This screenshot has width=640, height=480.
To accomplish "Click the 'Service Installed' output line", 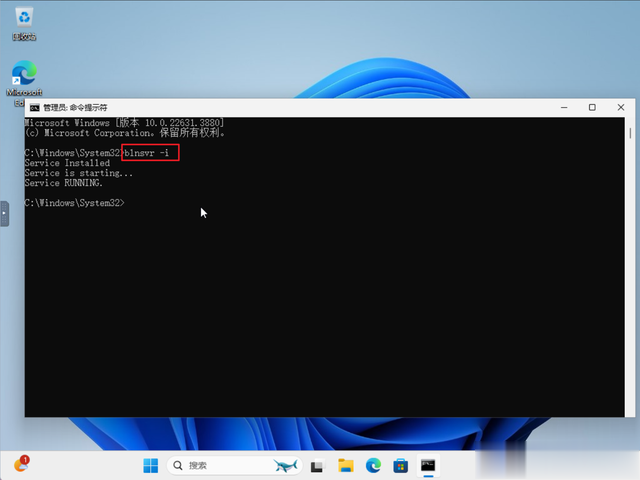I will click(x=67, y=163).
